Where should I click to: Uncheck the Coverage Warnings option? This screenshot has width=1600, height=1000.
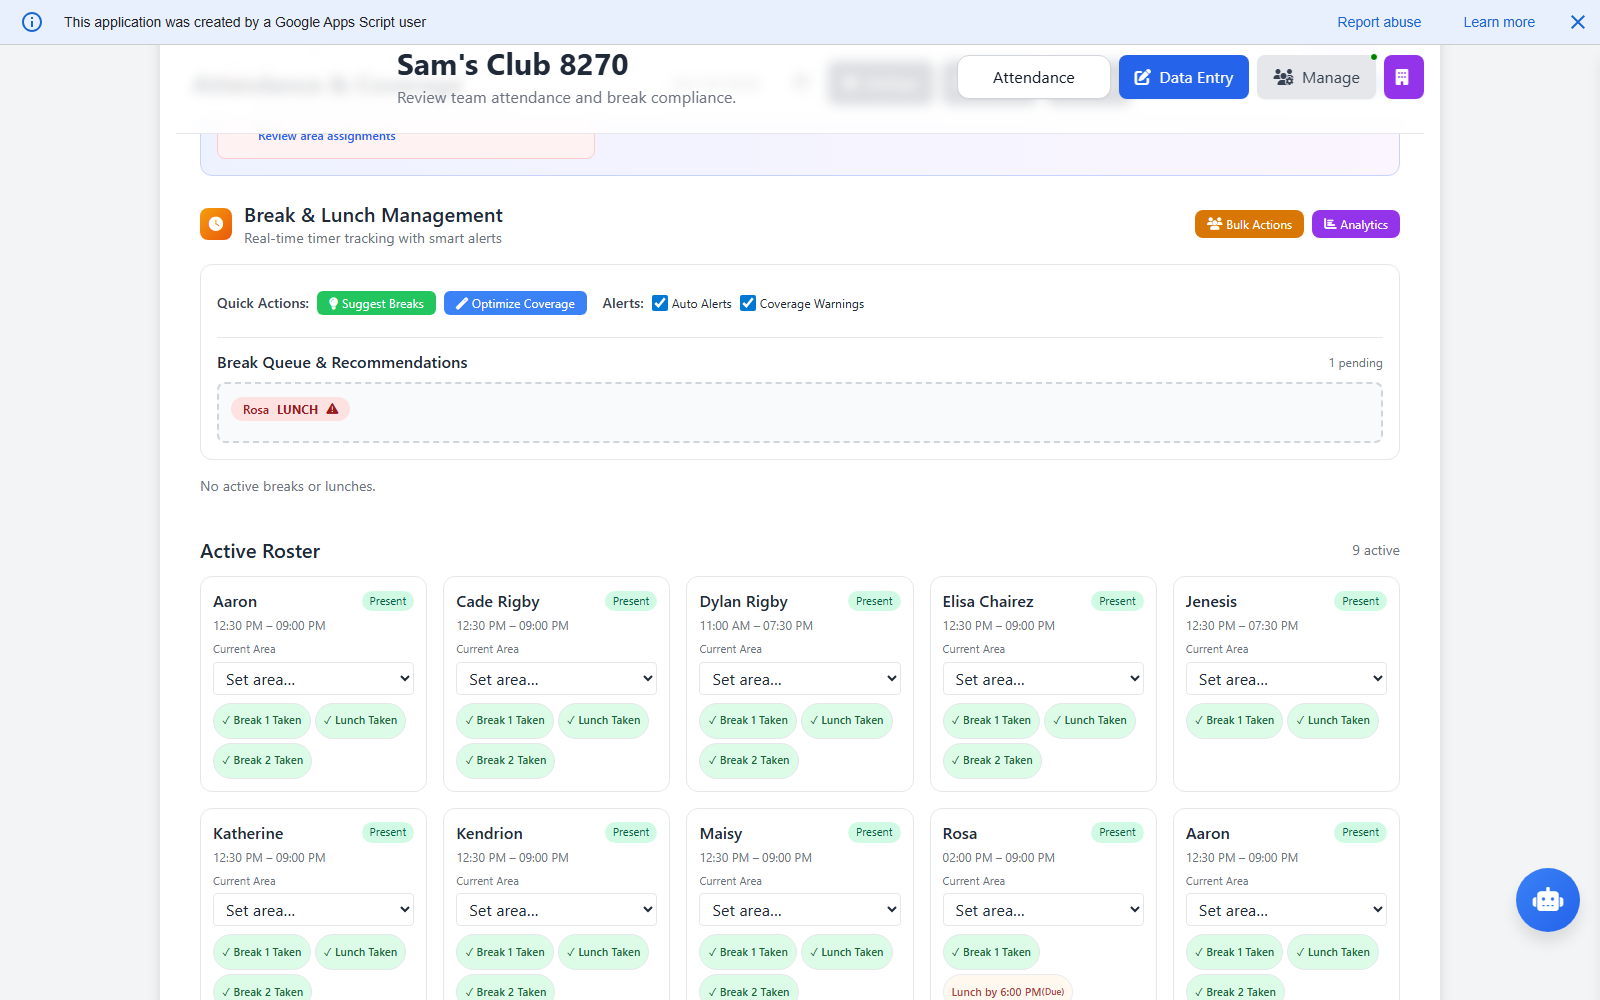(x=747, y=303)
